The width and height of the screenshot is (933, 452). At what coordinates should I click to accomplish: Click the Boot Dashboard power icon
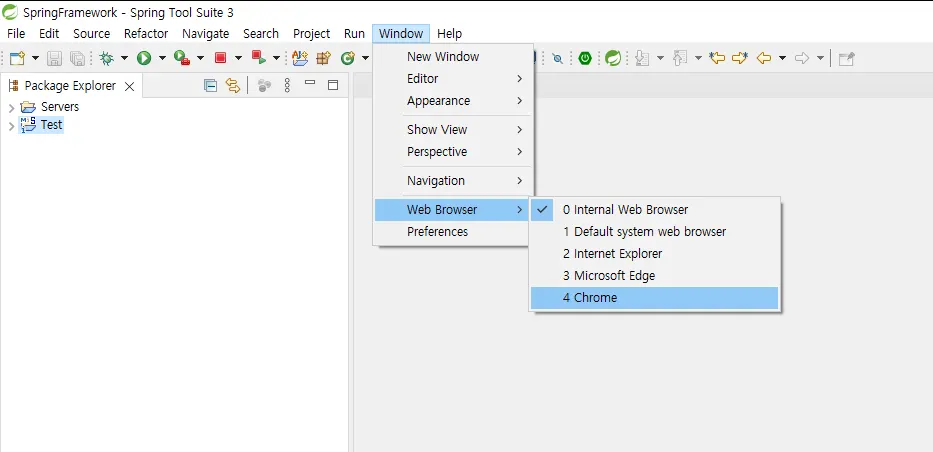(585, 58)
